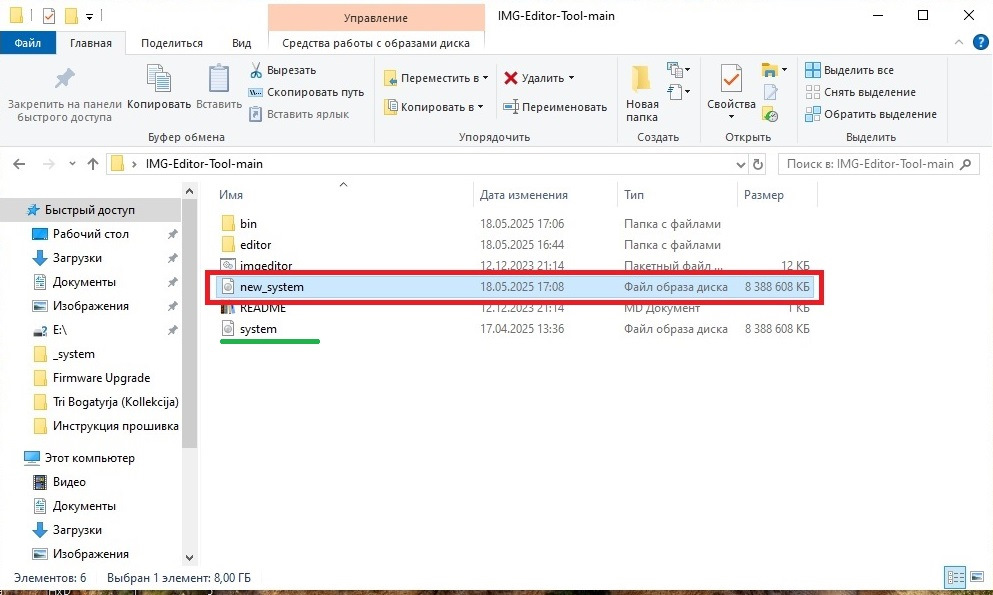Click the navigation pane scroll down arrow
The height and width of the screenshot is (595, 993).
tap(189, 558)
